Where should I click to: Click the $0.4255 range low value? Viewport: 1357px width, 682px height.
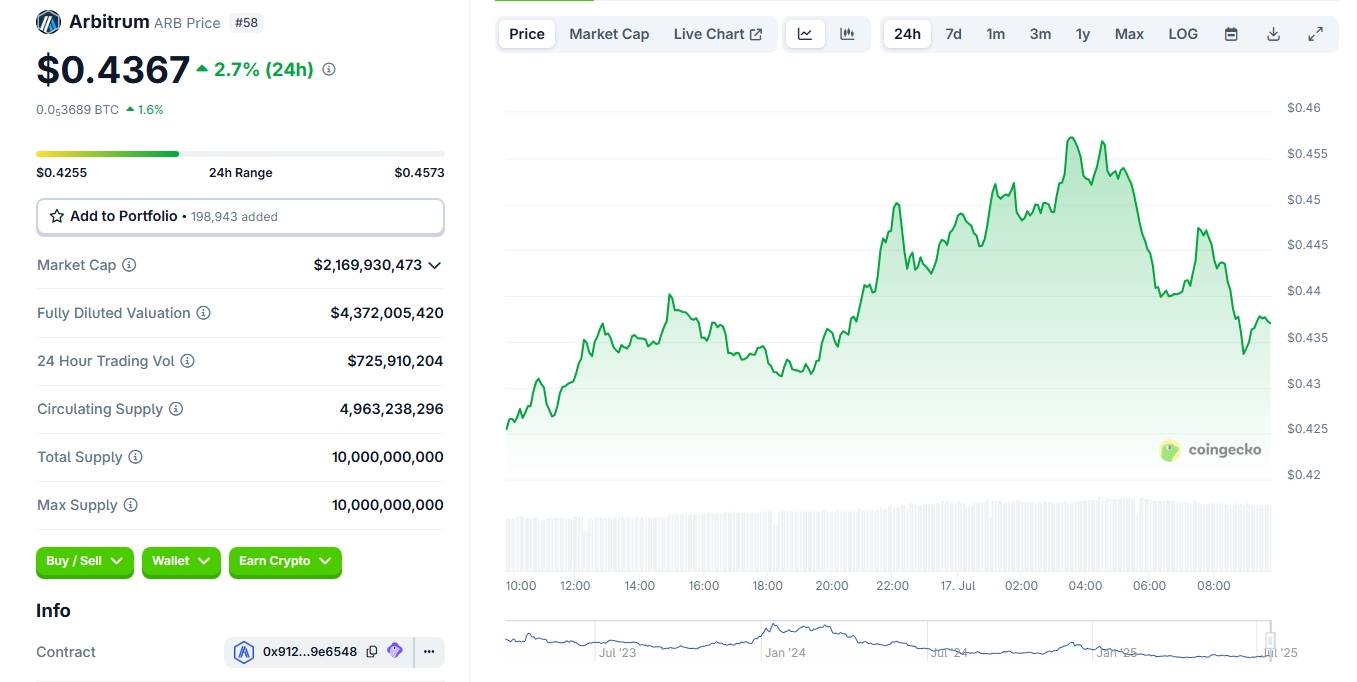coord(62,173)
